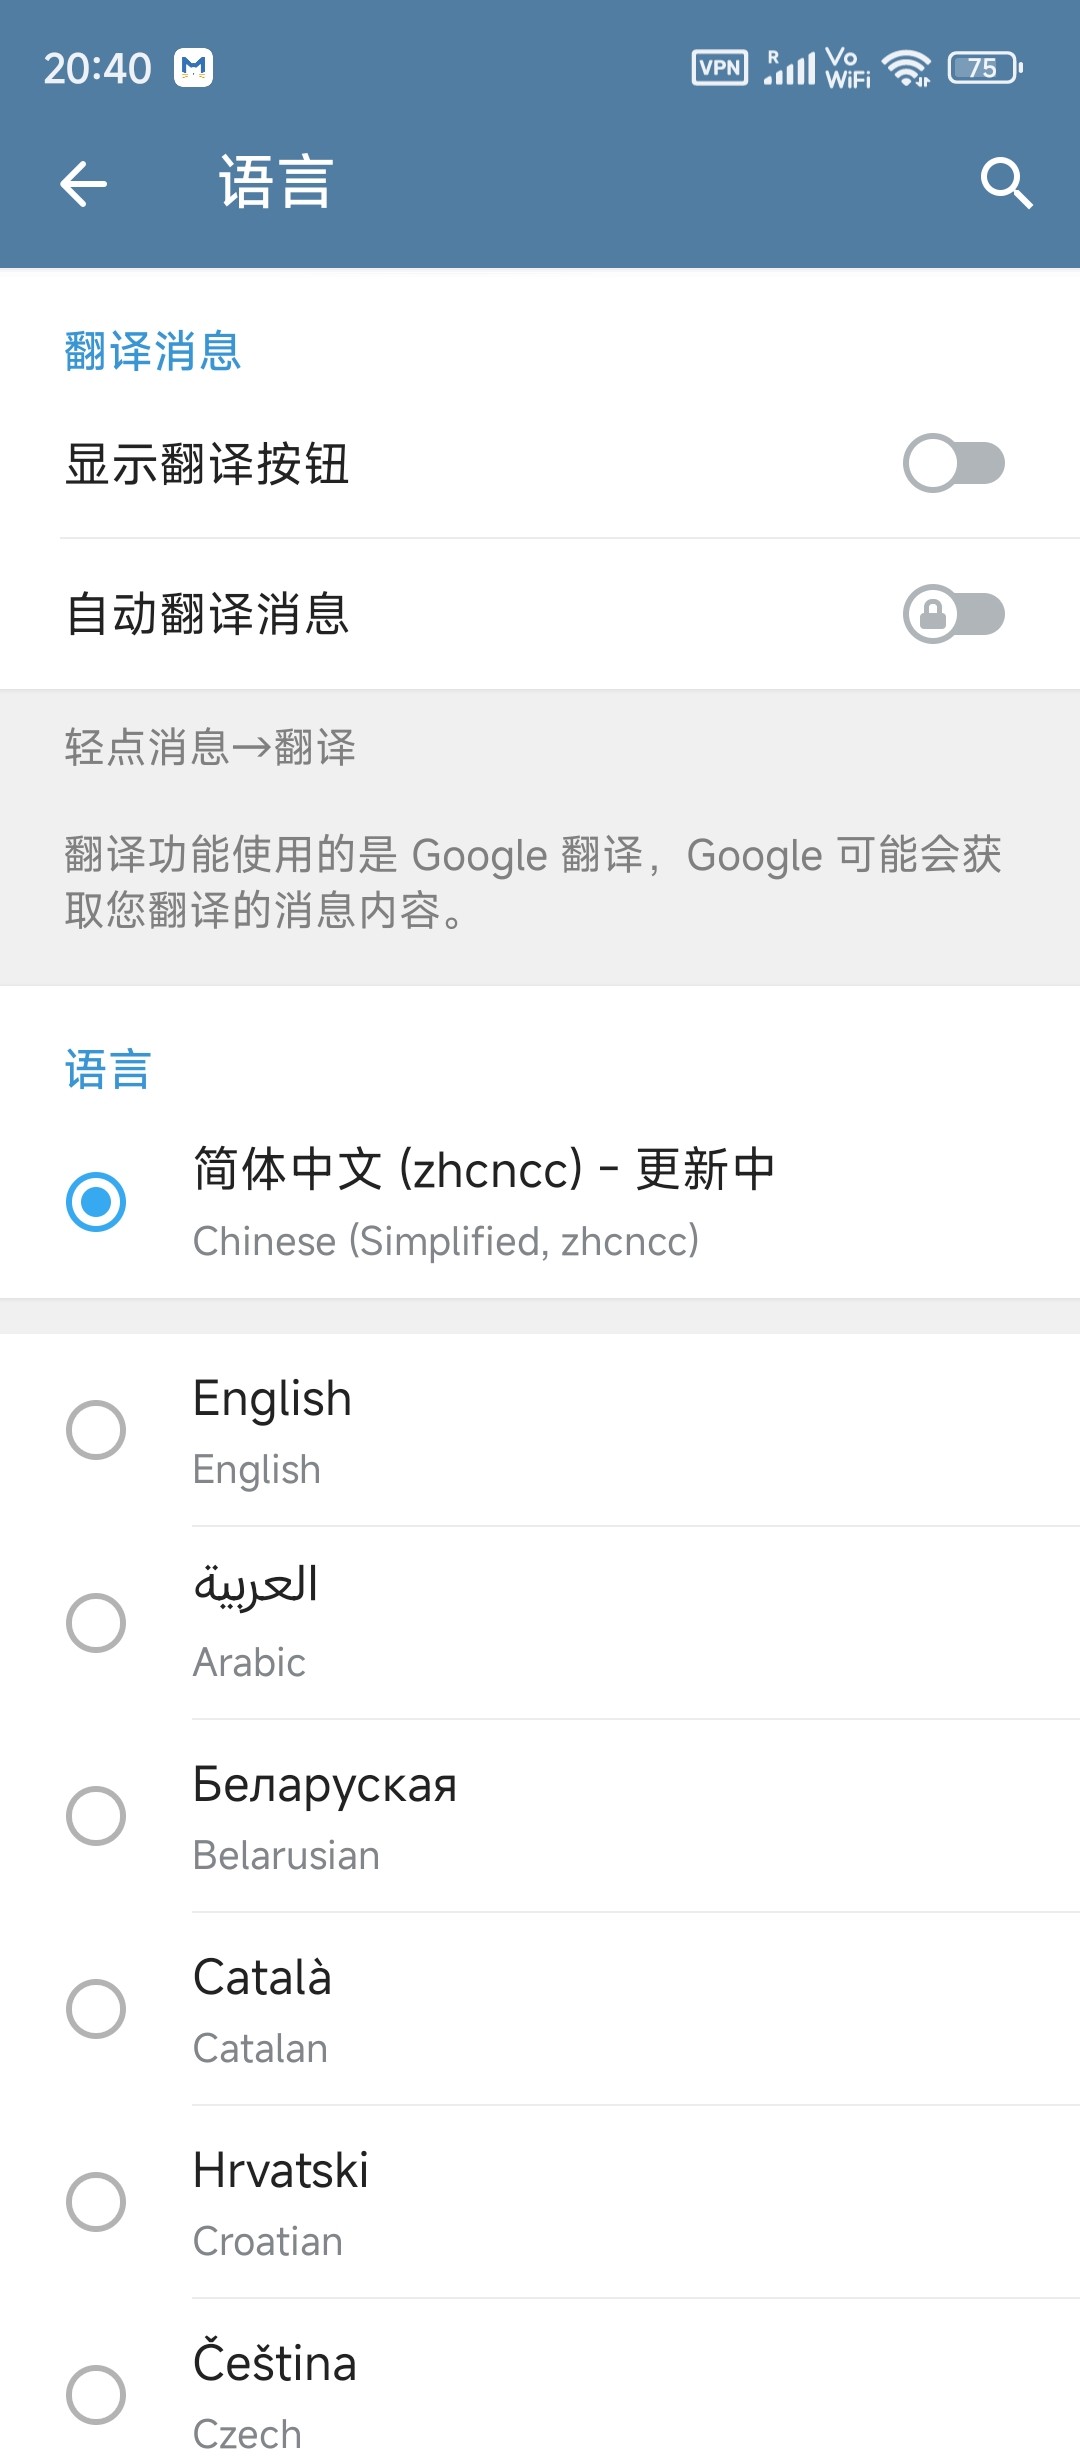Viewport: 1080px width, 2460px height.
Task: Tap the Google 翻译 info text
Action: [x=533, y=882]
